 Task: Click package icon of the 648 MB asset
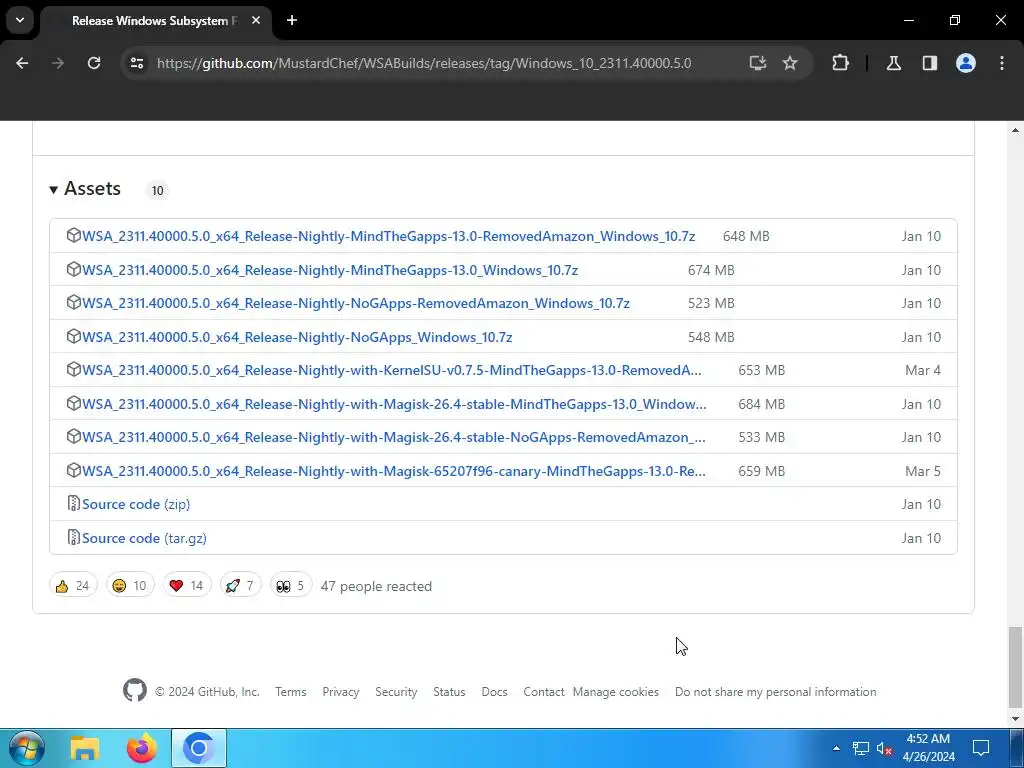(74, 235)
